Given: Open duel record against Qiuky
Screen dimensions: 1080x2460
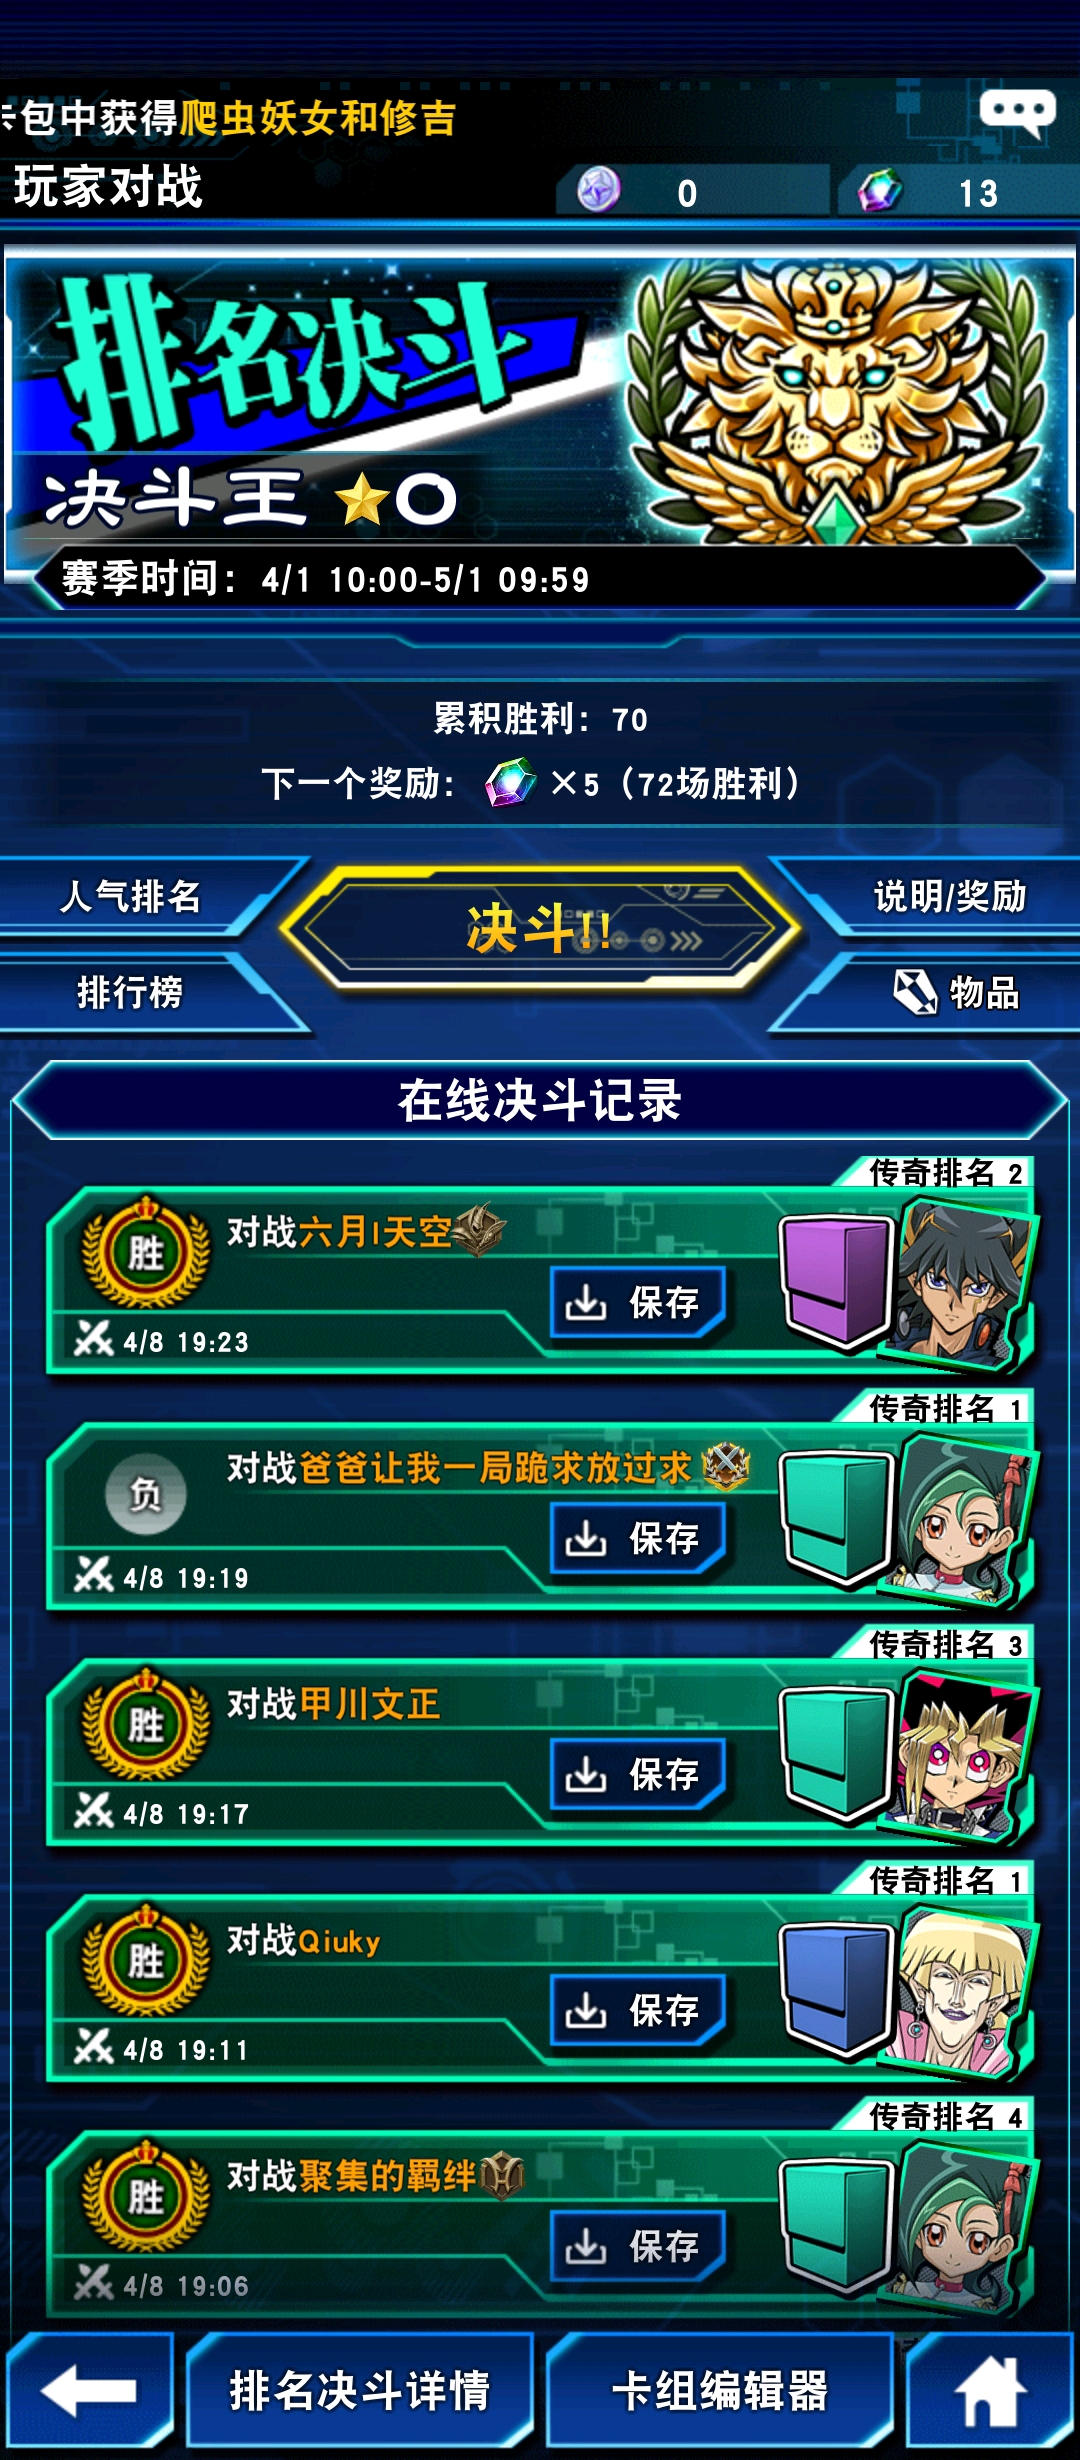Looking at the screenshot, I should click(540, 1987).
